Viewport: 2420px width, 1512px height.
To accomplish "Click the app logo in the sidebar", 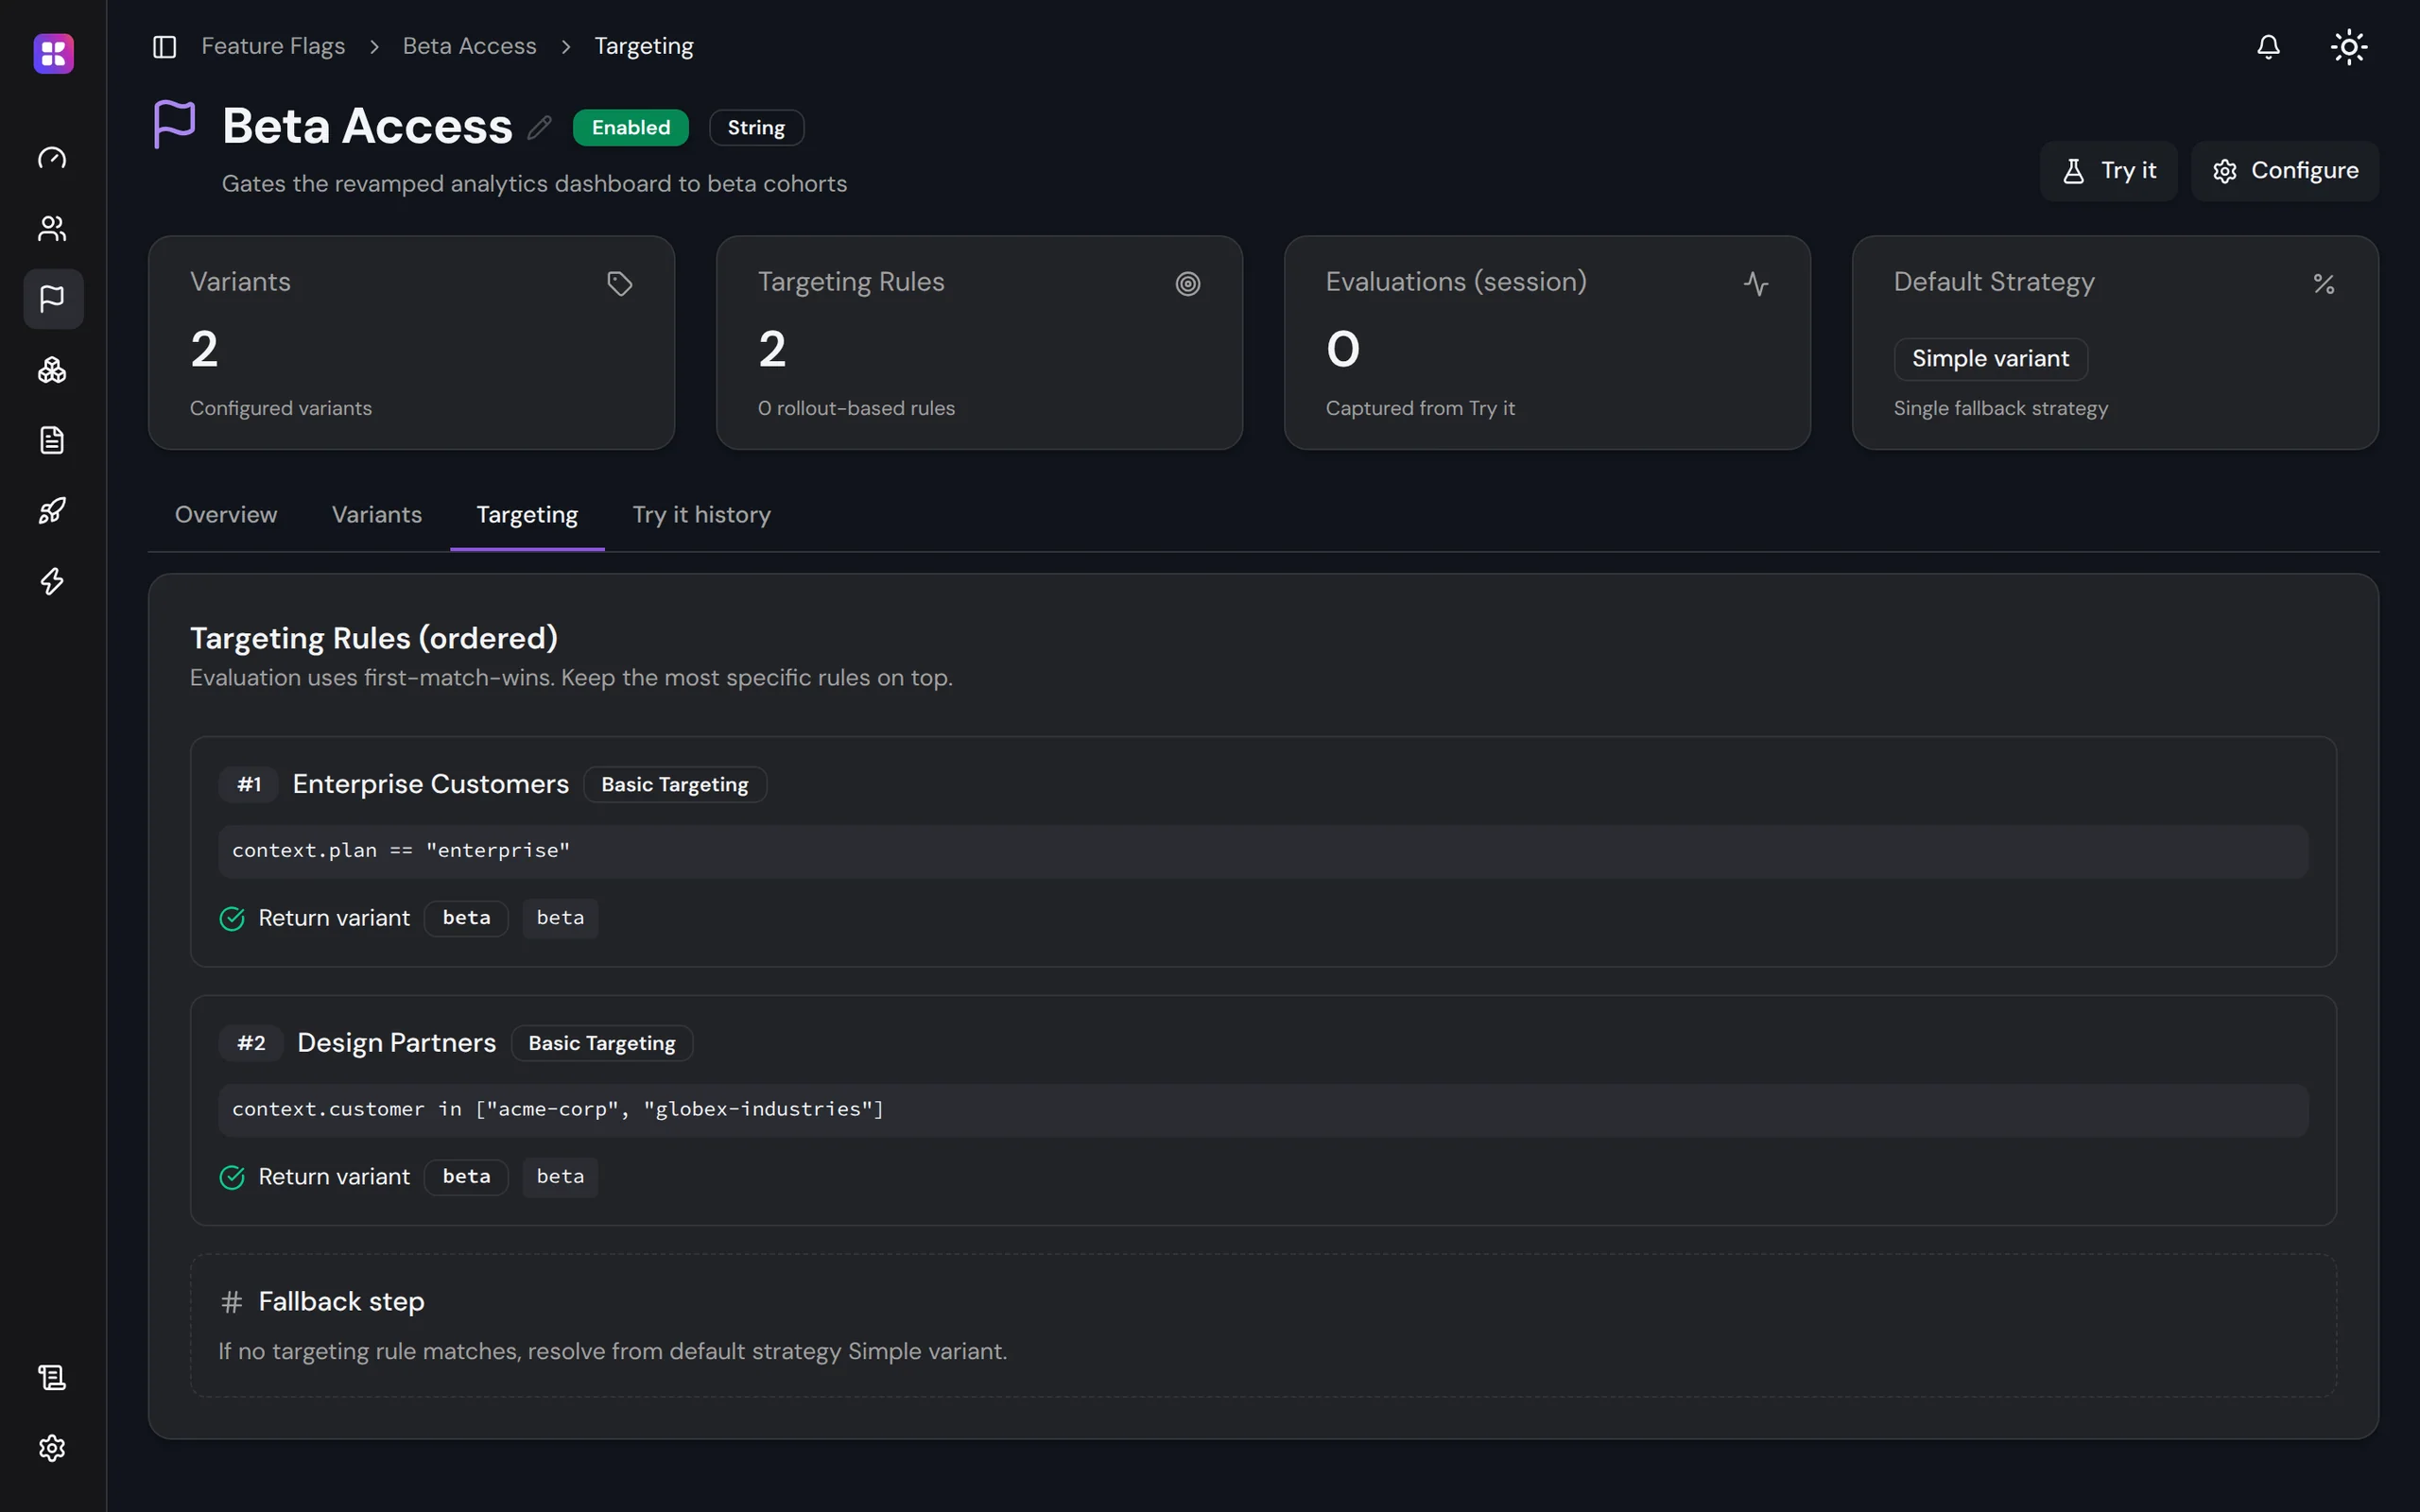I will [x=53, y=53].
